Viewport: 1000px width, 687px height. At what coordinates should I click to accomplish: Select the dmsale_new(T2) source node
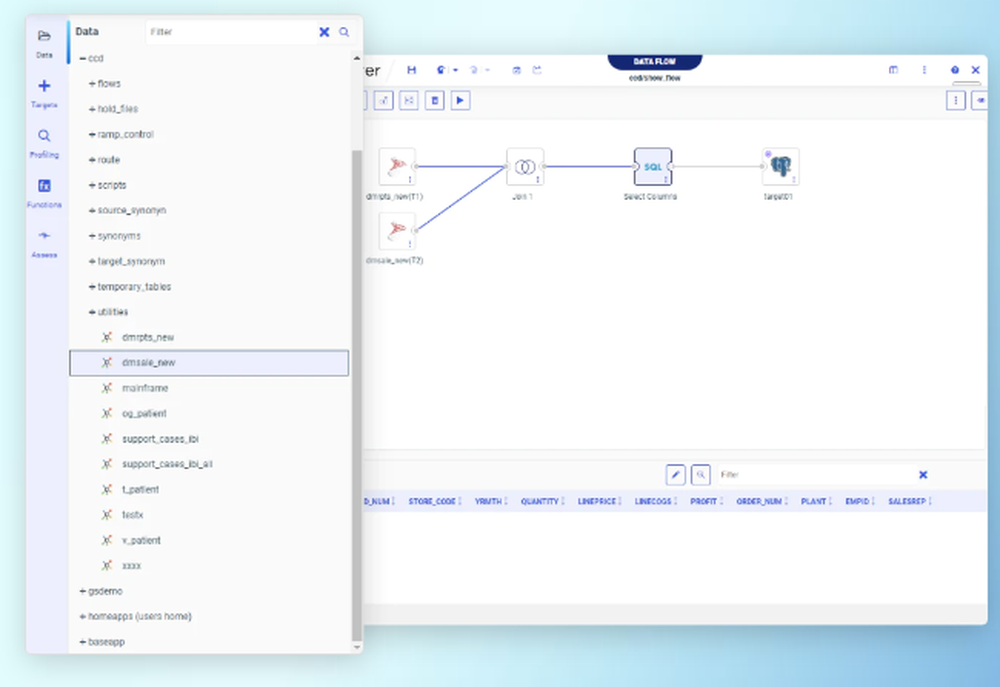pyautogui.click(x=397, y=231)
